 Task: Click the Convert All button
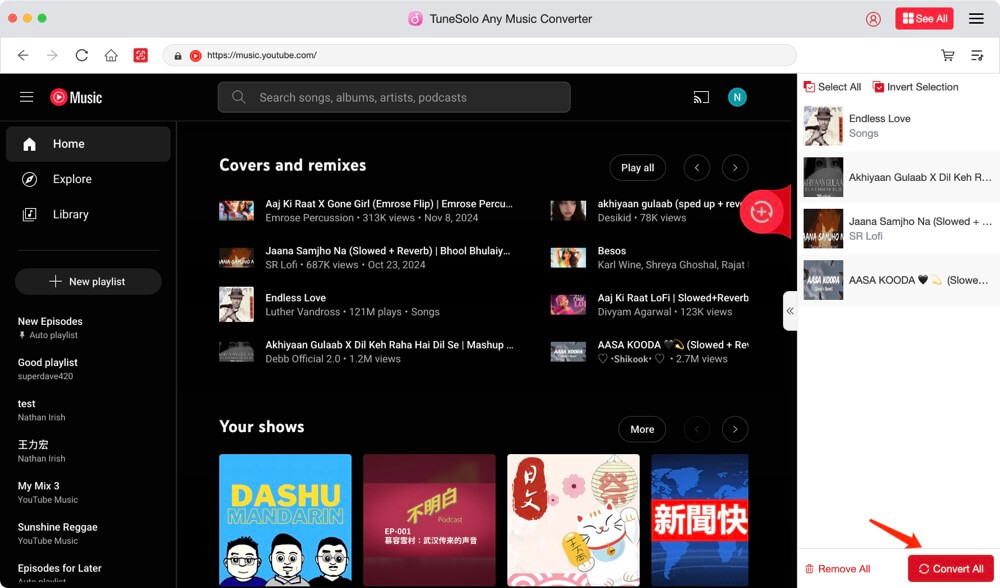950,569
